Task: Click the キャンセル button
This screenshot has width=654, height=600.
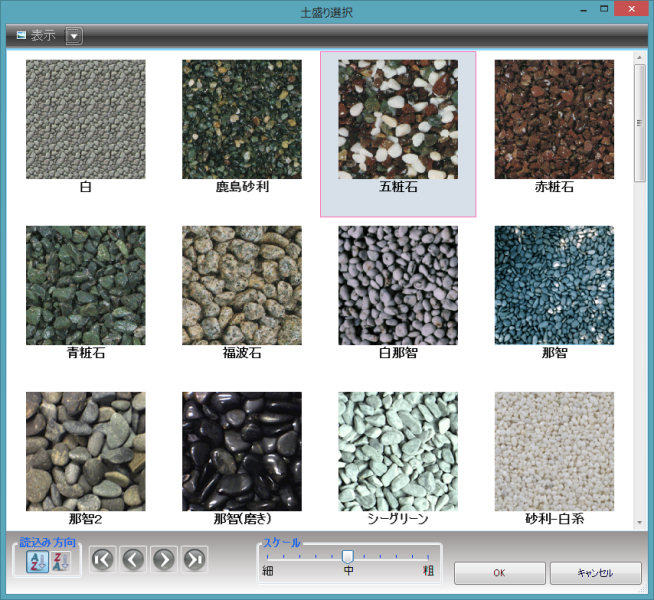Action: [x=595, y=573]
